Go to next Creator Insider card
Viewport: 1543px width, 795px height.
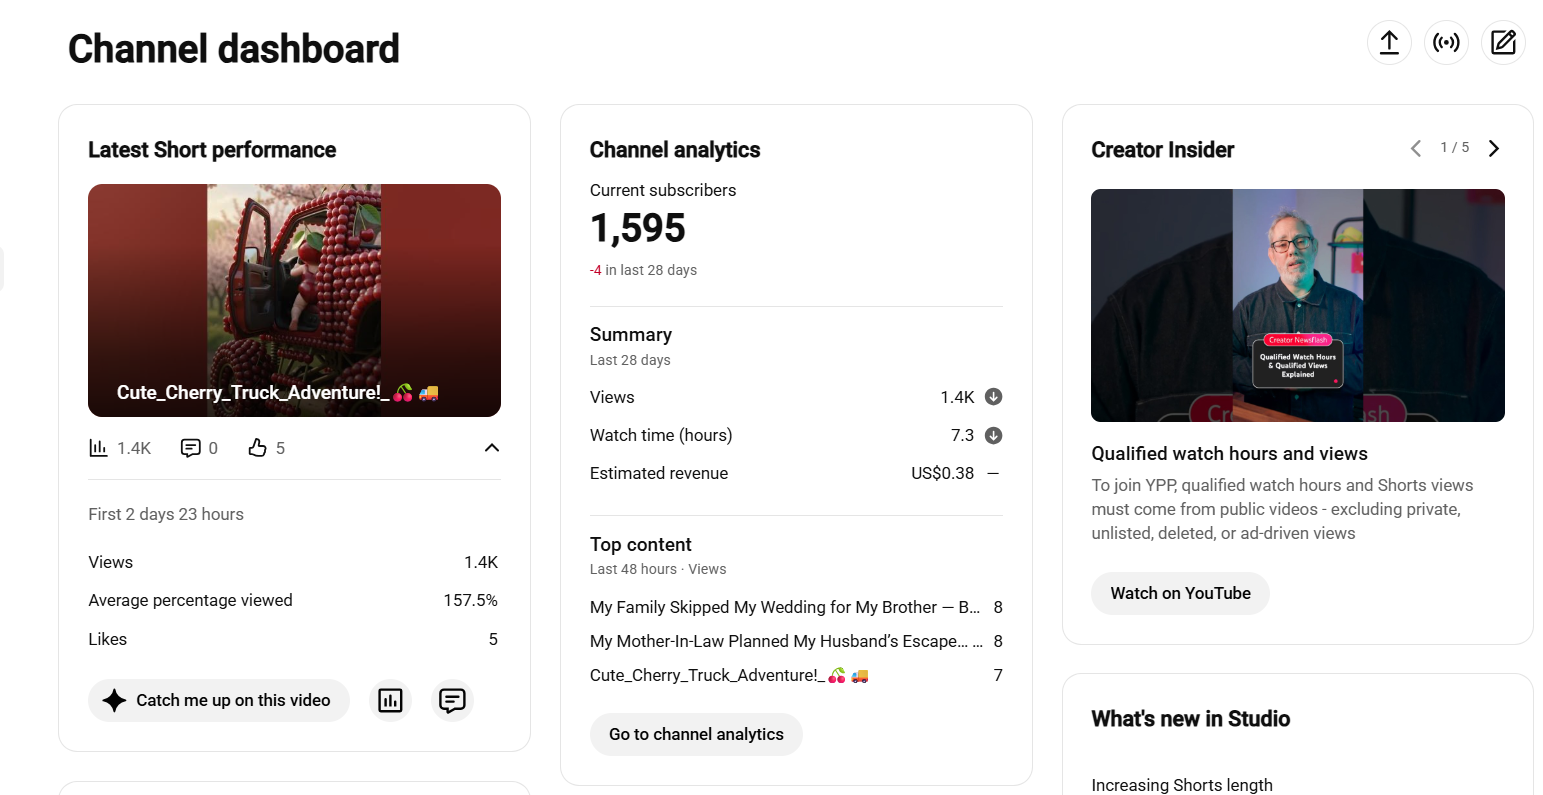click(x=1494, y=148)
